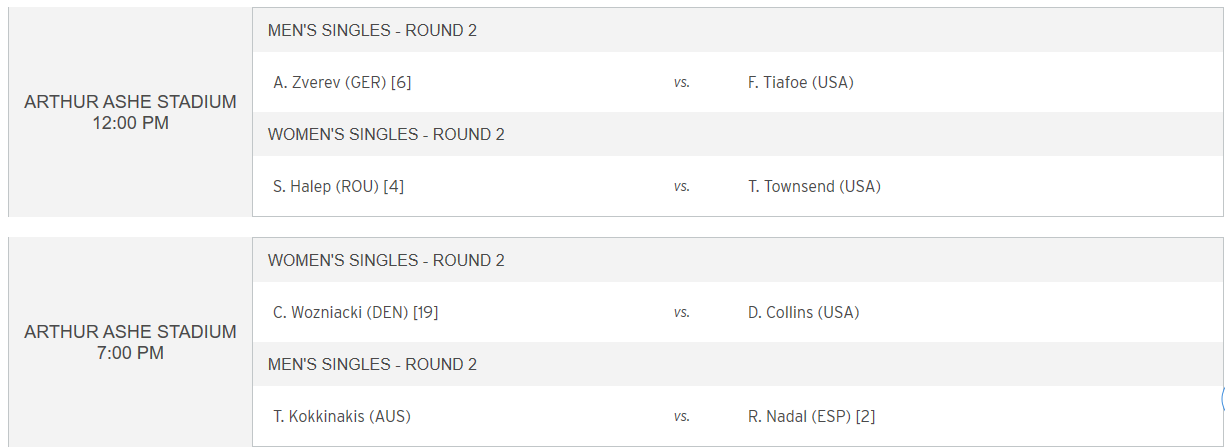Click vs. between Halep and Townsend
Viewport: 1225px width, 447px height.
pyautogui.click(x=681, y=187)
